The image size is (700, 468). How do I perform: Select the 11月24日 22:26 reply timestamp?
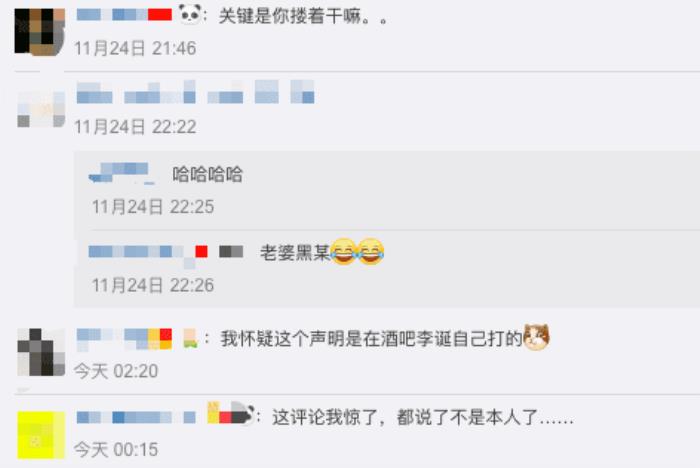click(153, 285)
